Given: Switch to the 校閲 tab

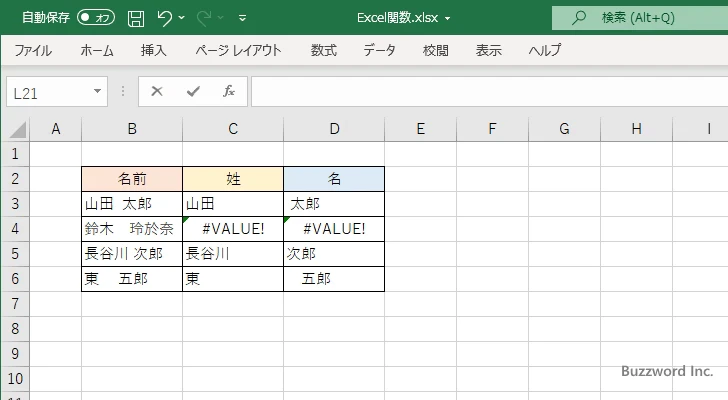Looking at the screenshot, I should pos(436,50).
